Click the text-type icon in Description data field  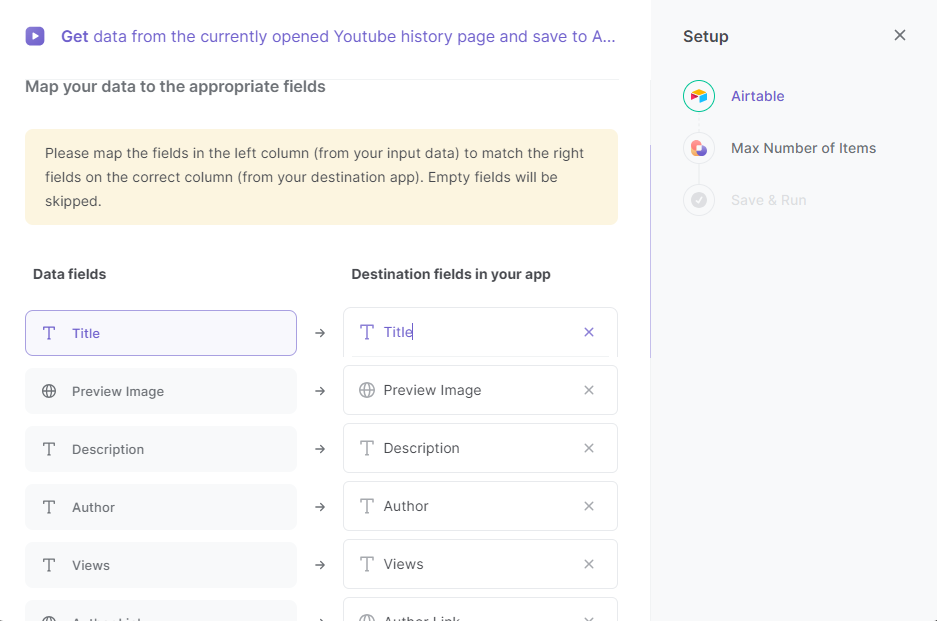point(49,449)
